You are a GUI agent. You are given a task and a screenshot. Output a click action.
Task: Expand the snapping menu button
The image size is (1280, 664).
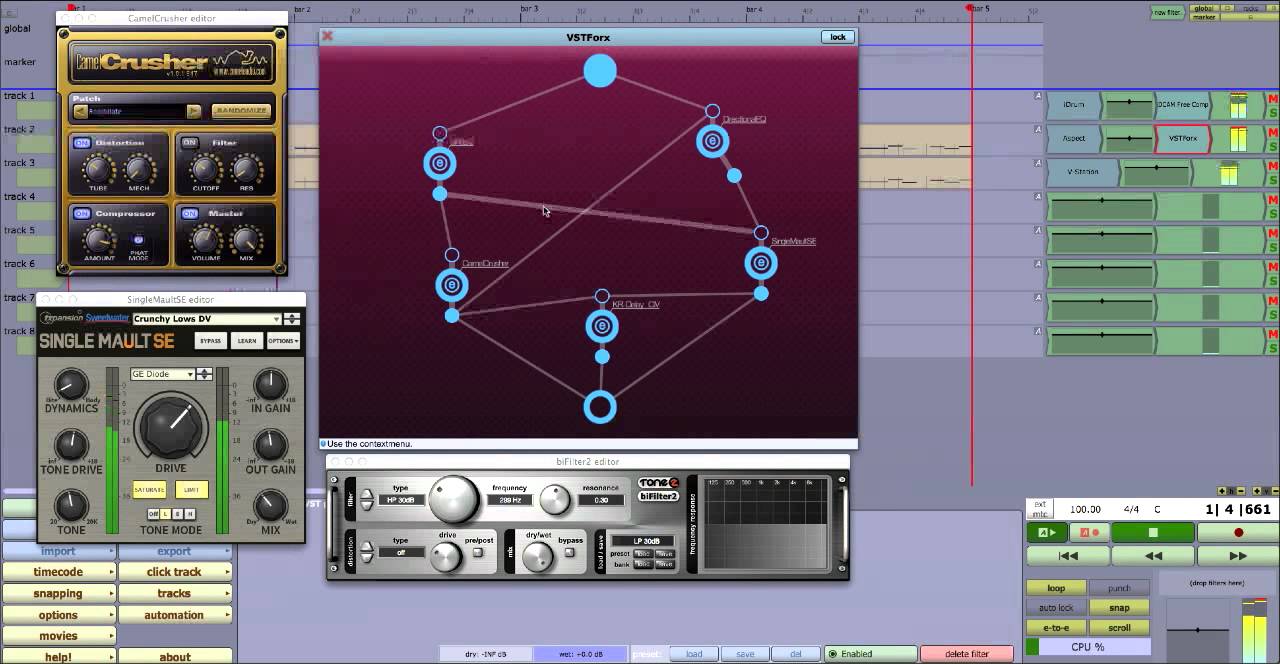click(x=59, y=594)
